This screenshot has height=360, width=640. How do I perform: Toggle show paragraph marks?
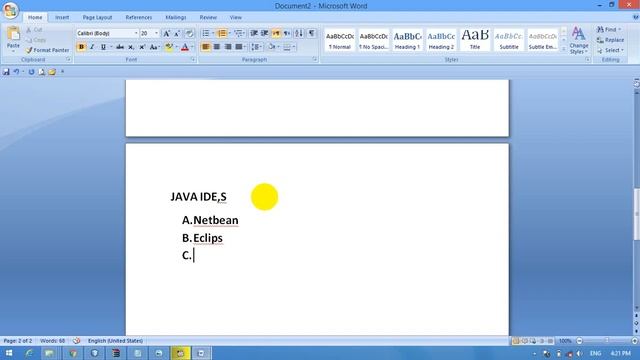pyautogui.click(x=311, y=33)
